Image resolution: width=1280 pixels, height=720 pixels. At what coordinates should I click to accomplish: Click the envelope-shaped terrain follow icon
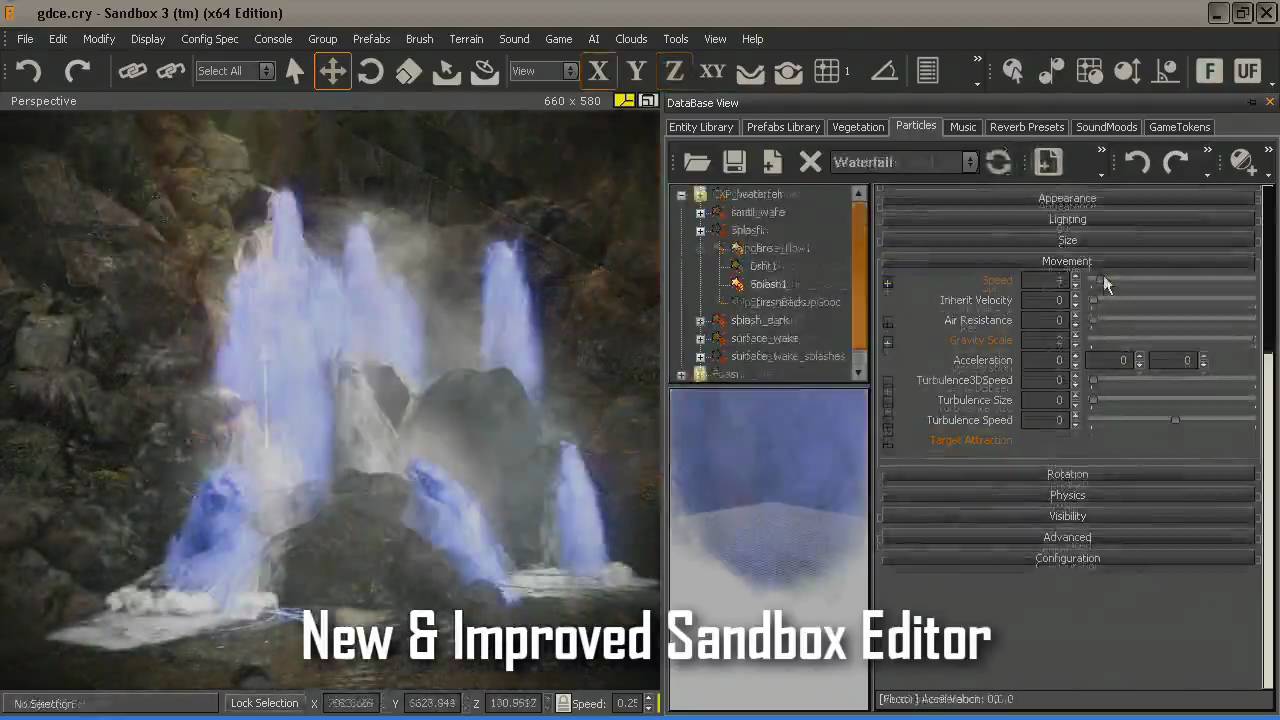pos(750,71)
